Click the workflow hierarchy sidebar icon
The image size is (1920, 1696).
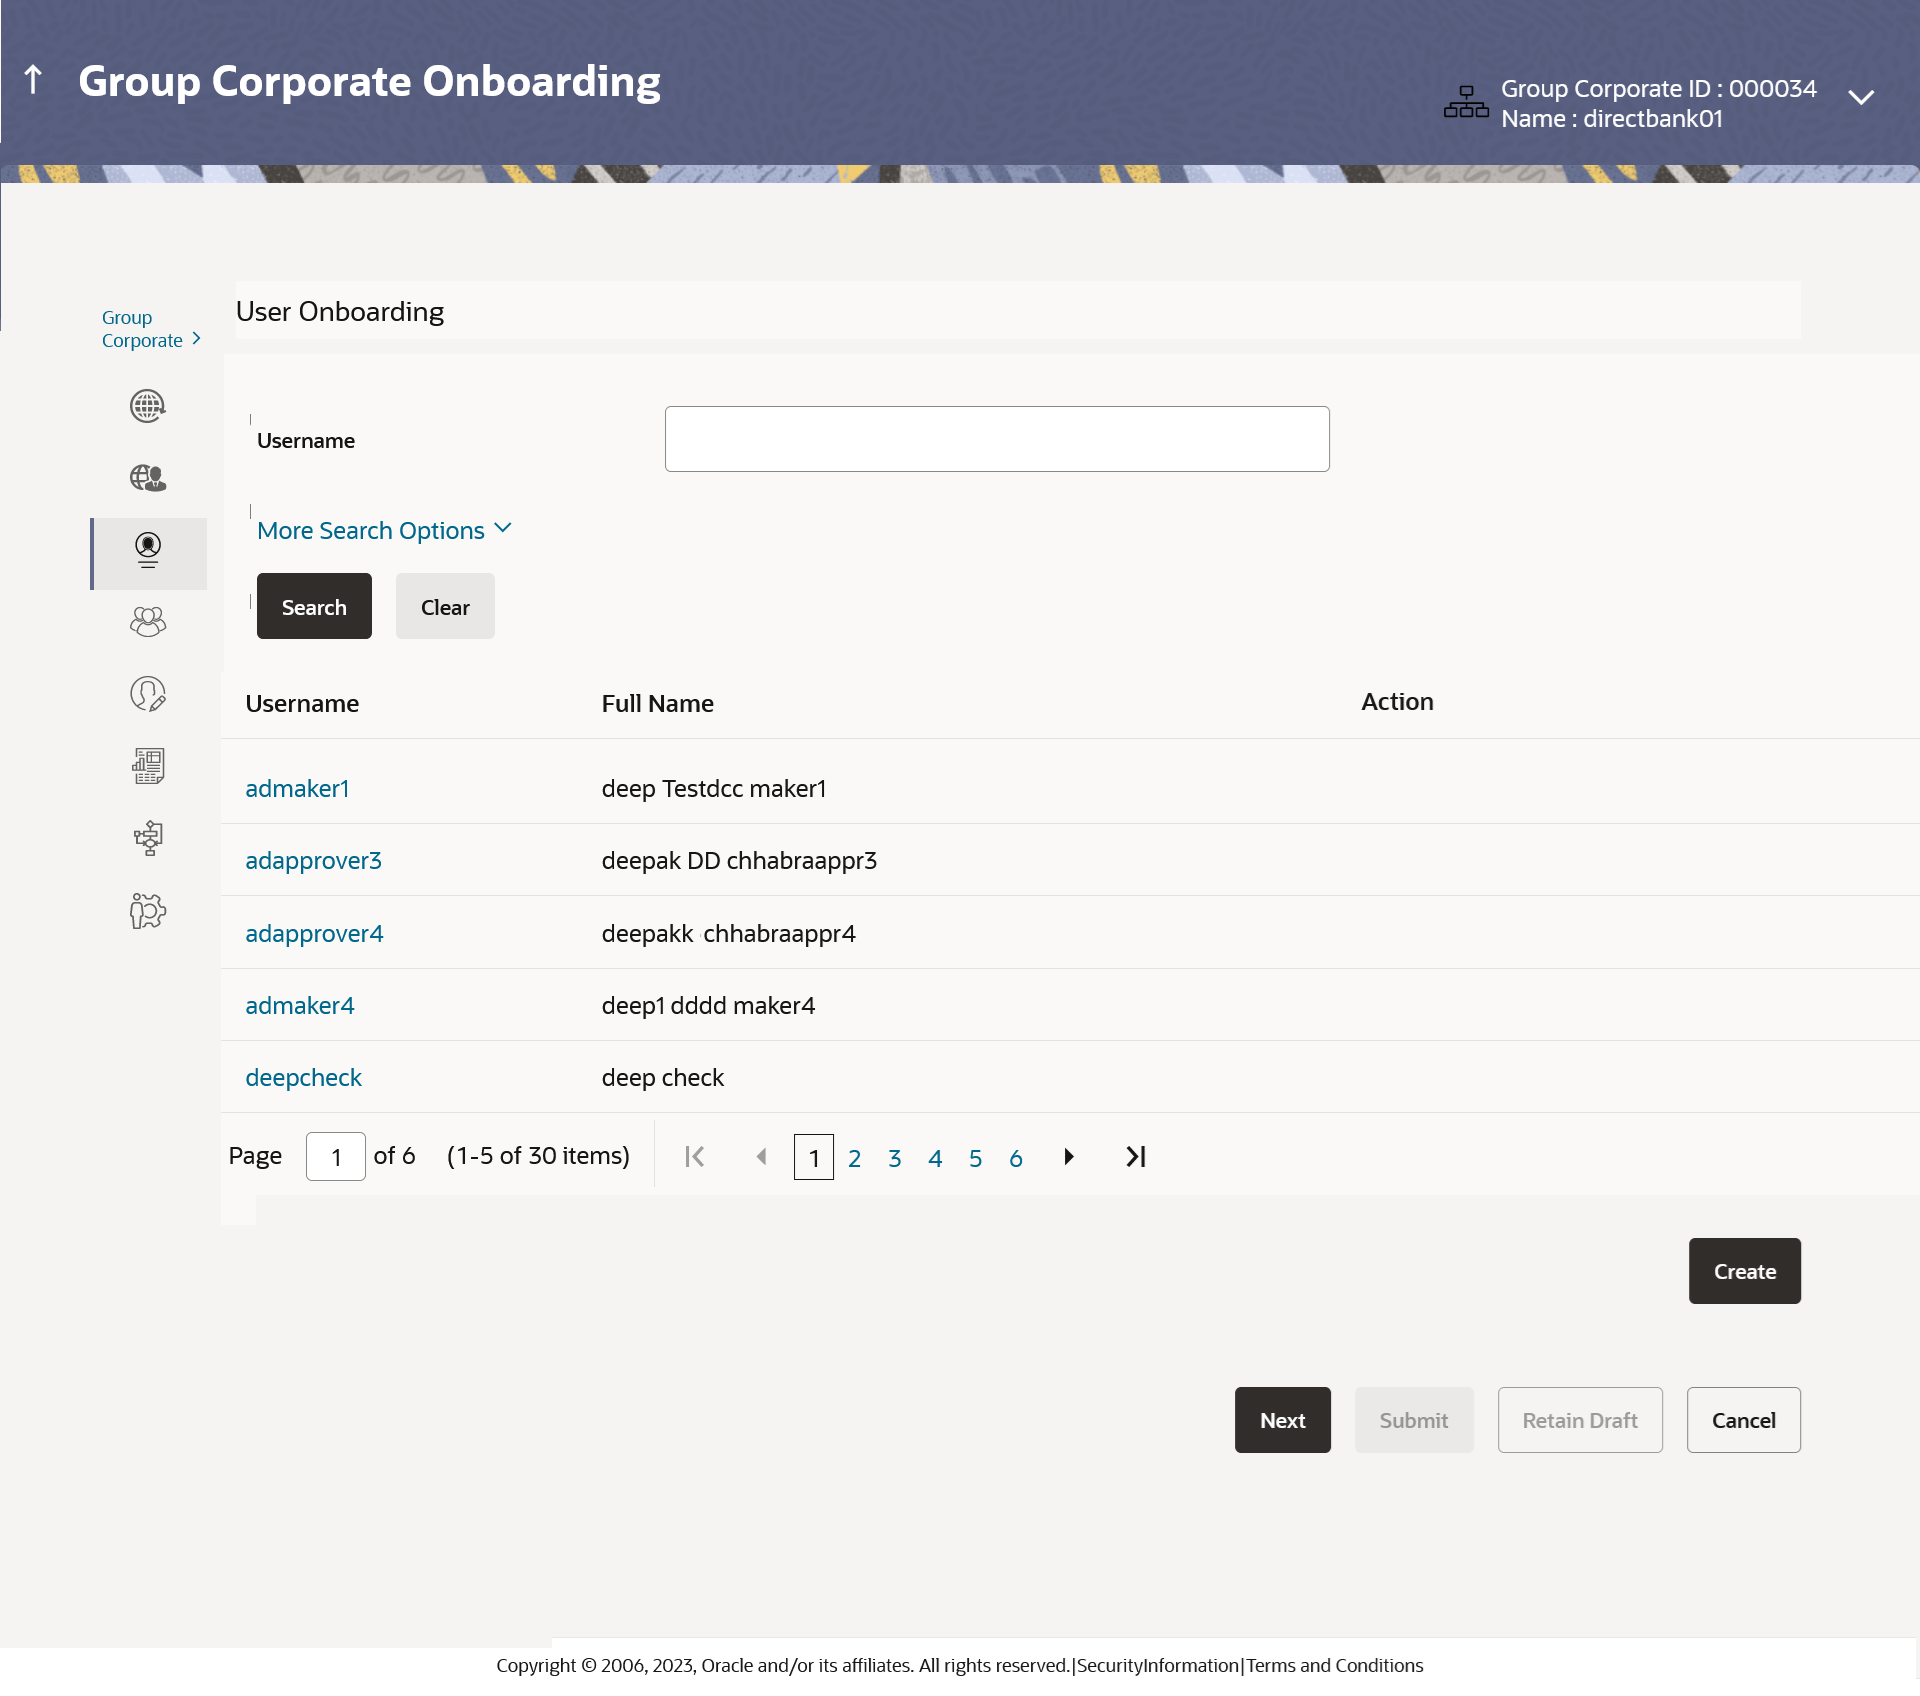coord(148,838)
